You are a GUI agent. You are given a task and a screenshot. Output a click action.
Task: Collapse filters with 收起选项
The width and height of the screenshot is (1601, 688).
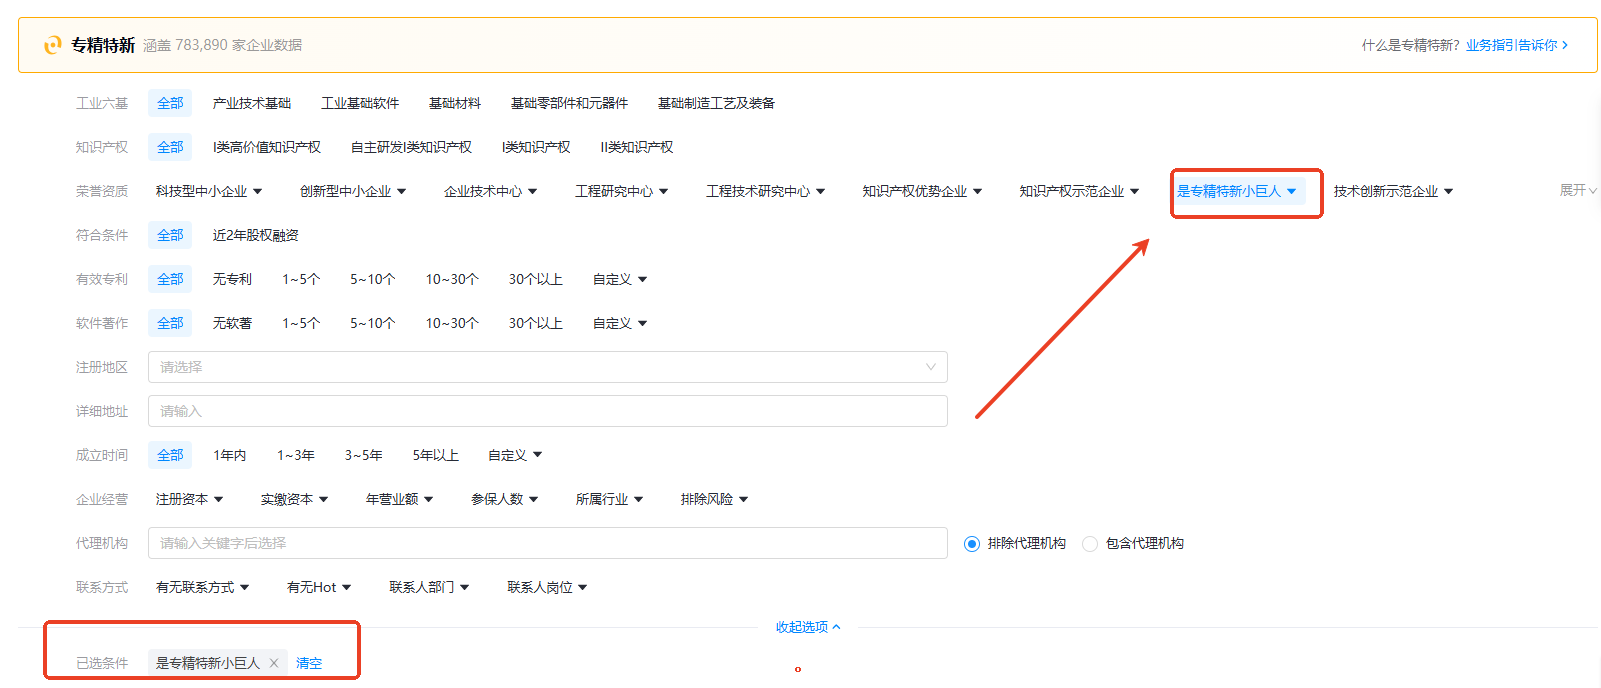coord(807,627)
